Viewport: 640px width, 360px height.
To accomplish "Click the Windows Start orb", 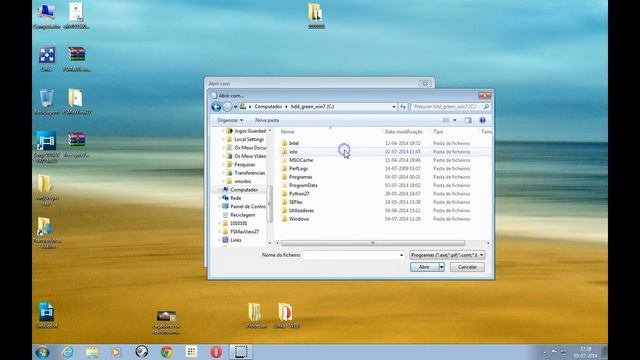I will (42, 352).
